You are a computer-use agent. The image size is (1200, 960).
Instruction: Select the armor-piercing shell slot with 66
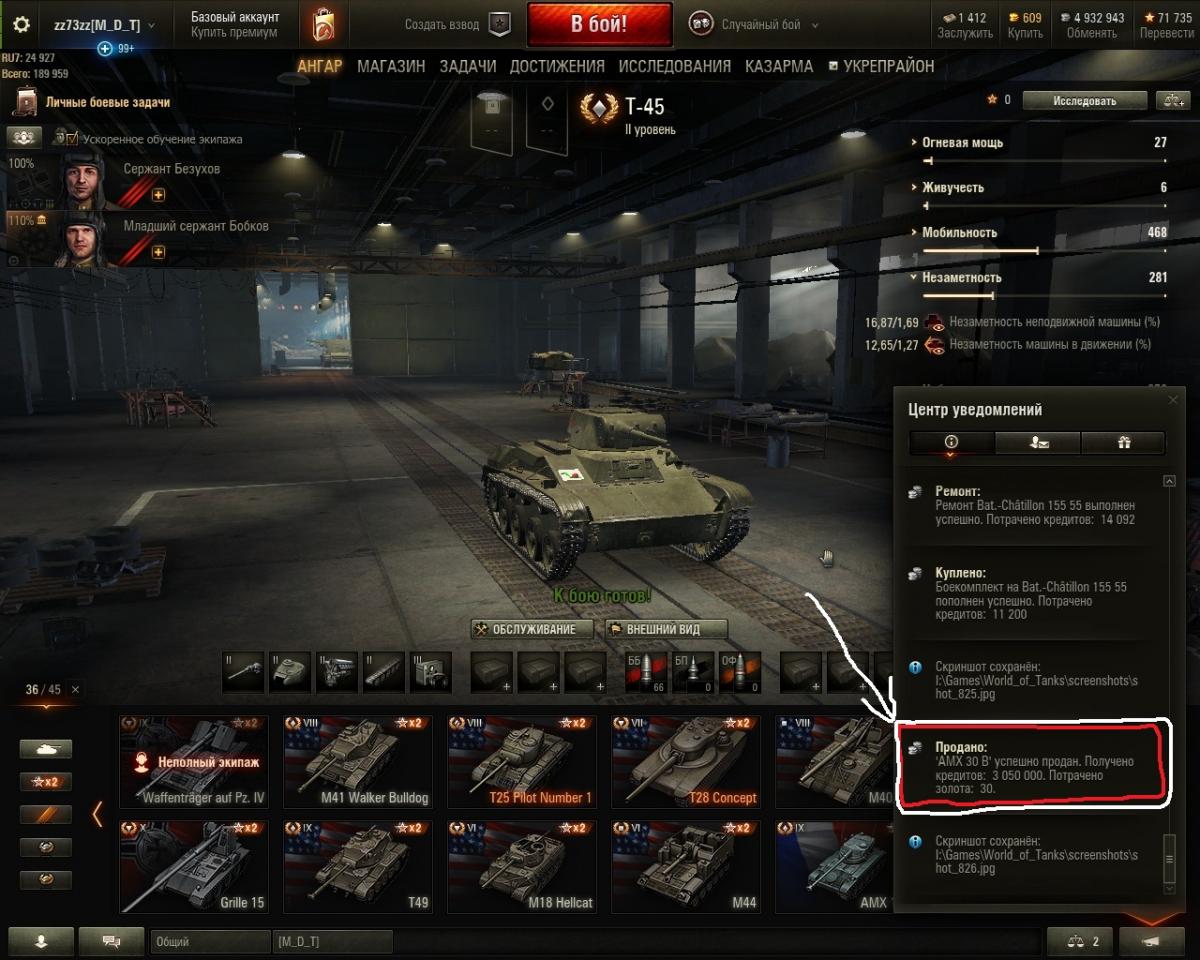click(x=645, y=672)
